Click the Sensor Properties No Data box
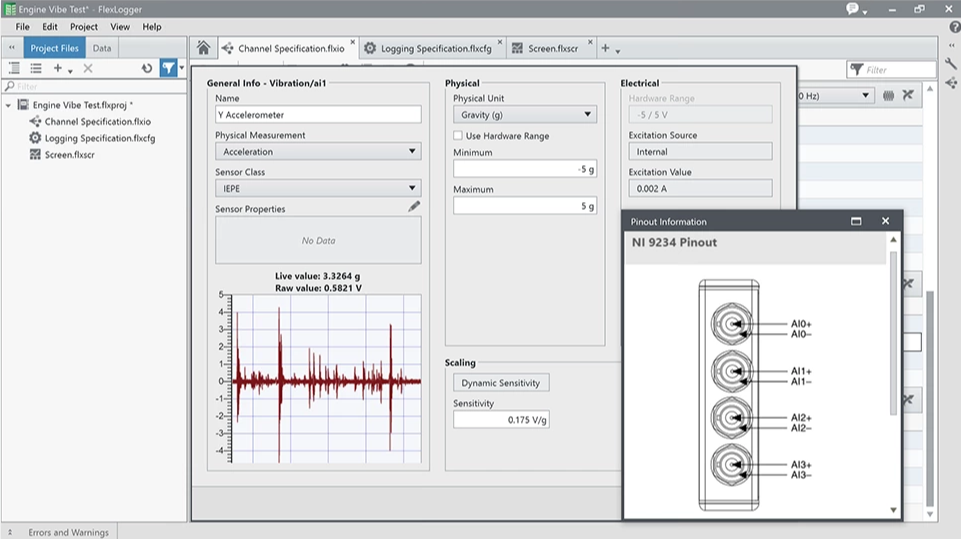961x539 pixels. (318, 240)
